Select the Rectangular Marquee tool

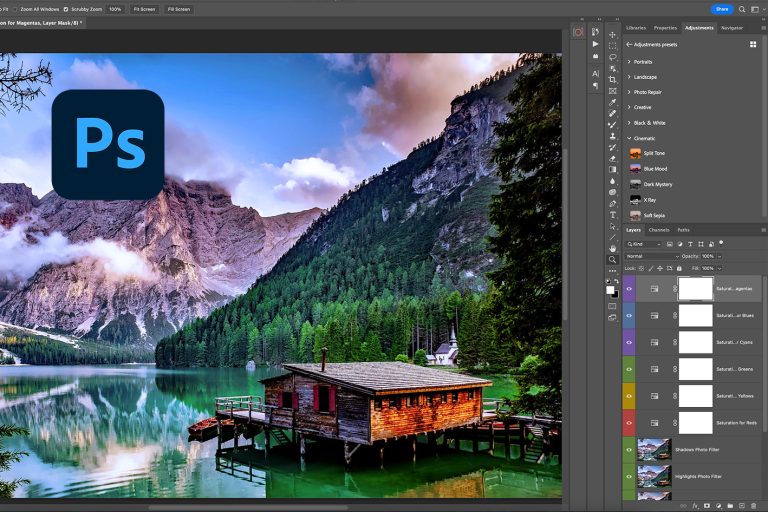(x=612, y=46)
